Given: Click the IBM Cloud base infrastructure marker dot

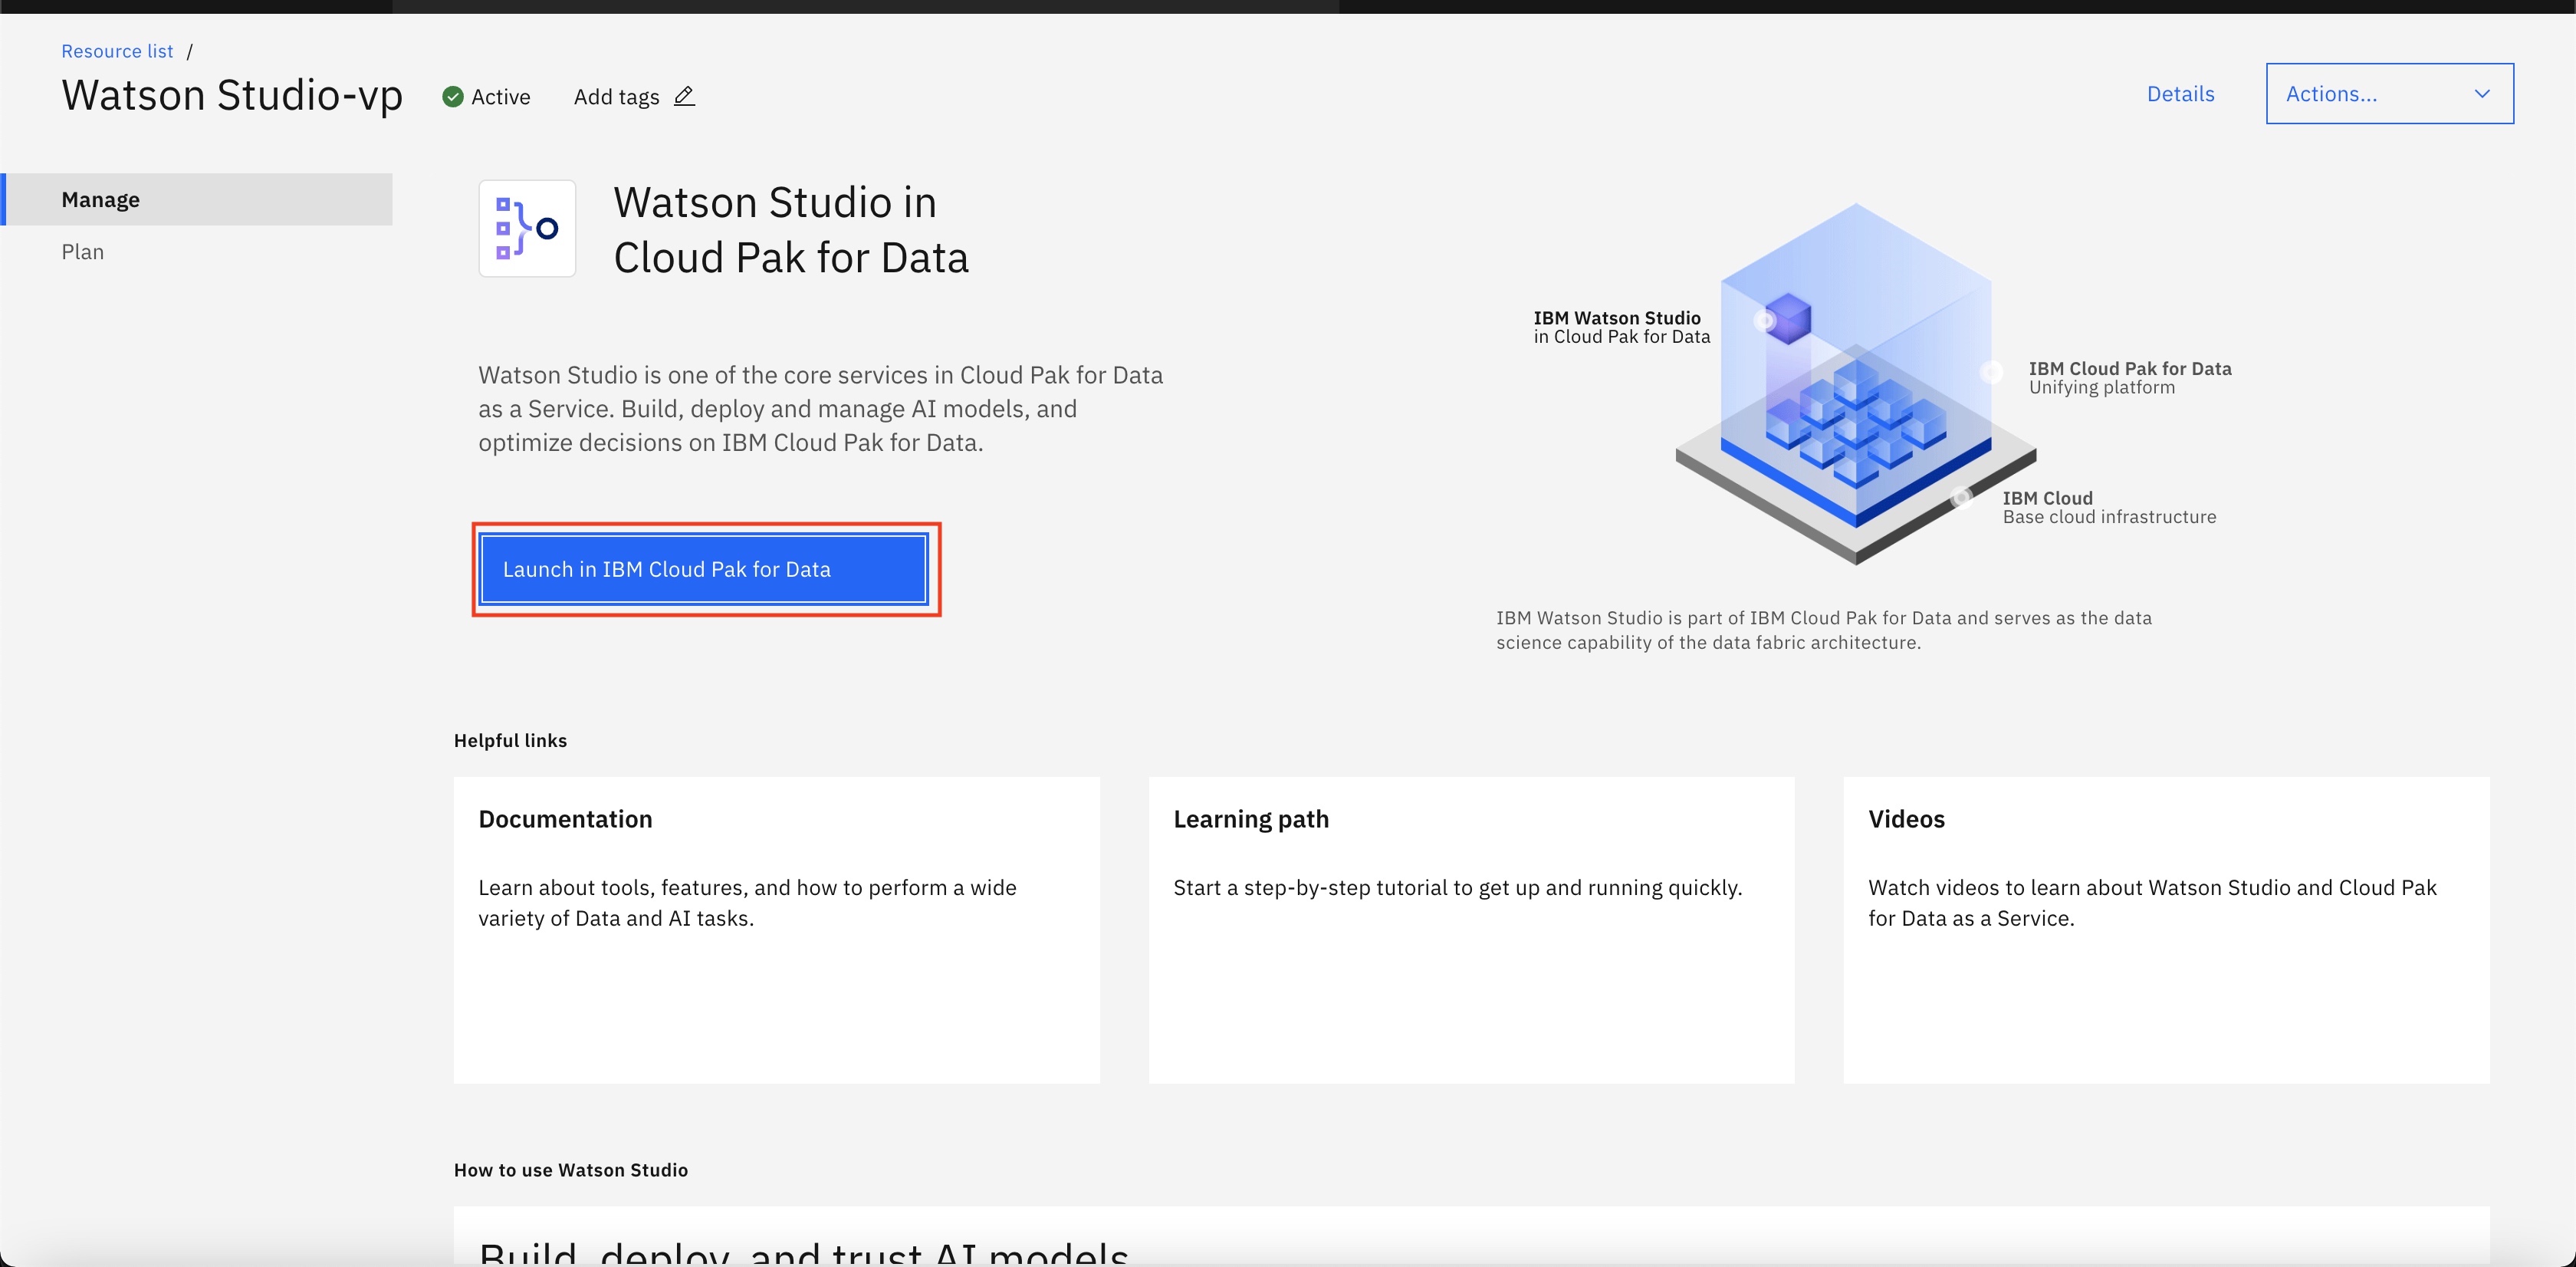Looking at the screenshot, I should pyautogui.click(x=1961, y=497).
